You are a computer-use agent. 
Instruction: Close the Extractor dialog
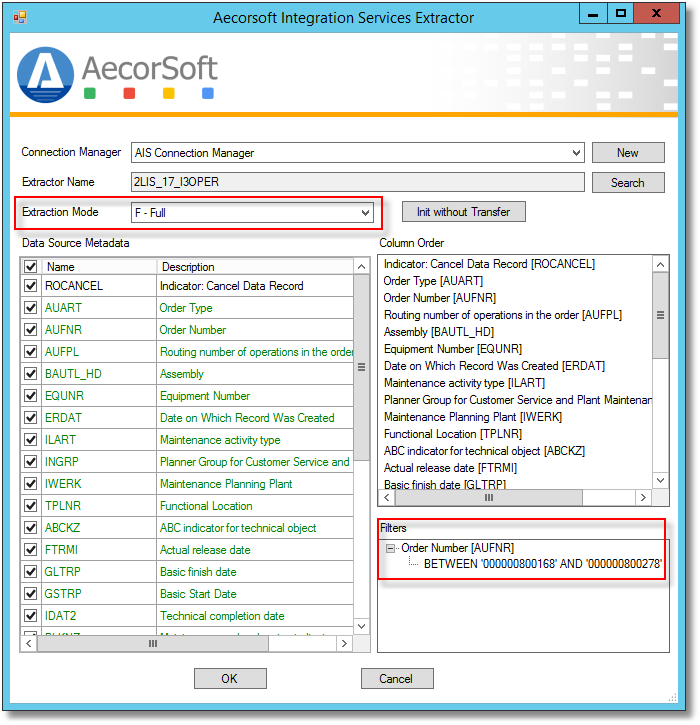tap(656, 13)
